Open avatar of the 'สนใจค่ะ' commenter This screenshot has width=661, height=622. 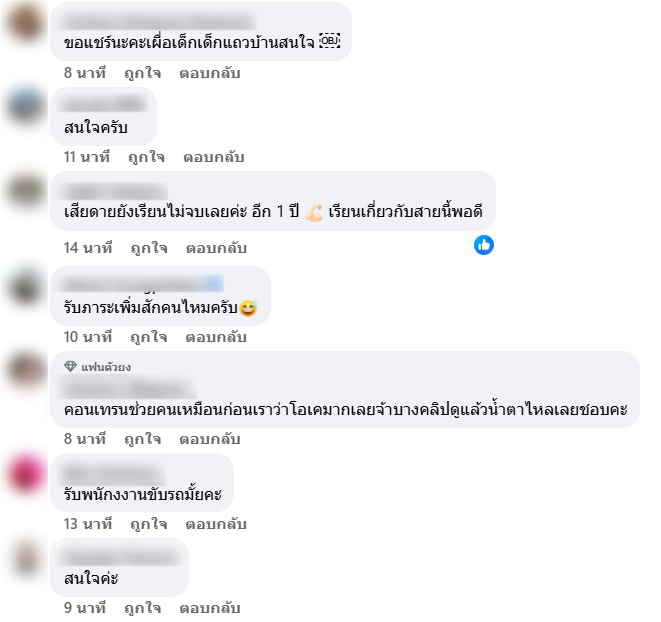[x=26, y=557]
